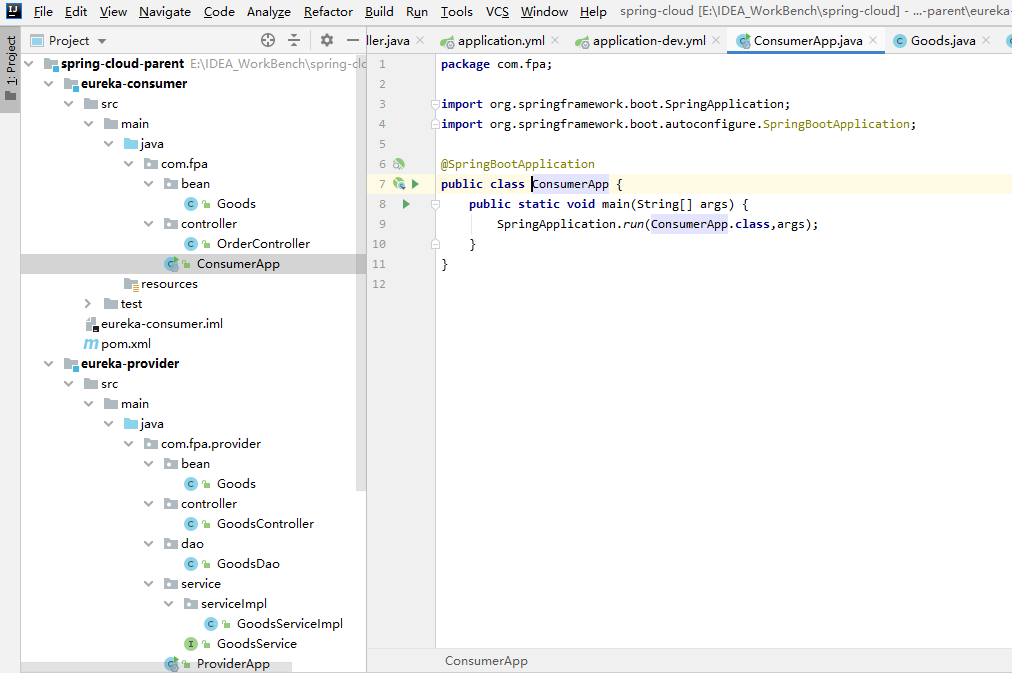Open the Build menu

click(379, 12)
